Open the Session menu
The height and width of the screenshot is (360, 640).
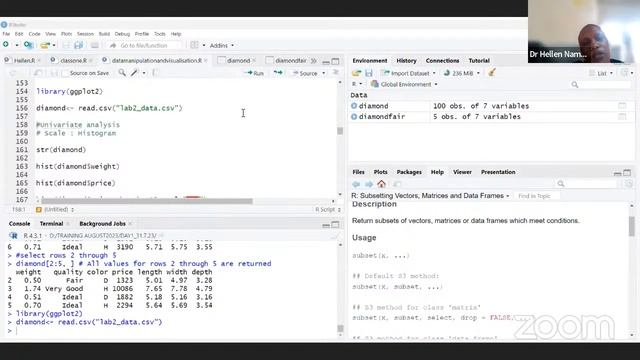85,34
